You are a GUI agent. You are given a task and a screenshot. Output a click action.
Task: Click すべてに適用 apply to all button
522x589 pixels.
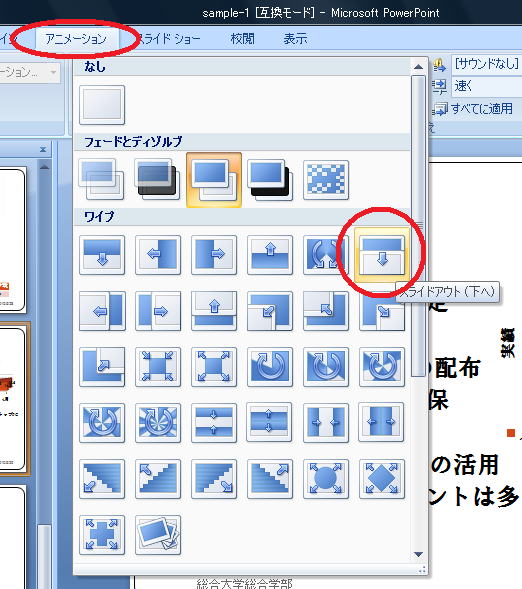(473, 109)
